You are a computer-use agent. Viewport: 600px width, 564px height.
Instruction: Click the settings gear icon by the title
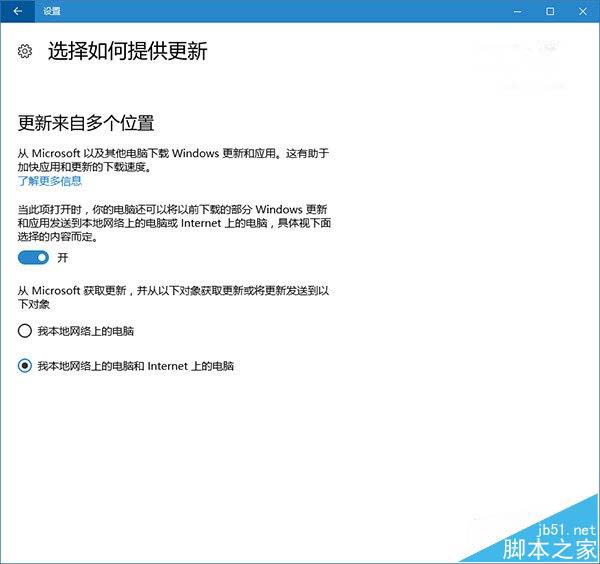tap(25, 51)
